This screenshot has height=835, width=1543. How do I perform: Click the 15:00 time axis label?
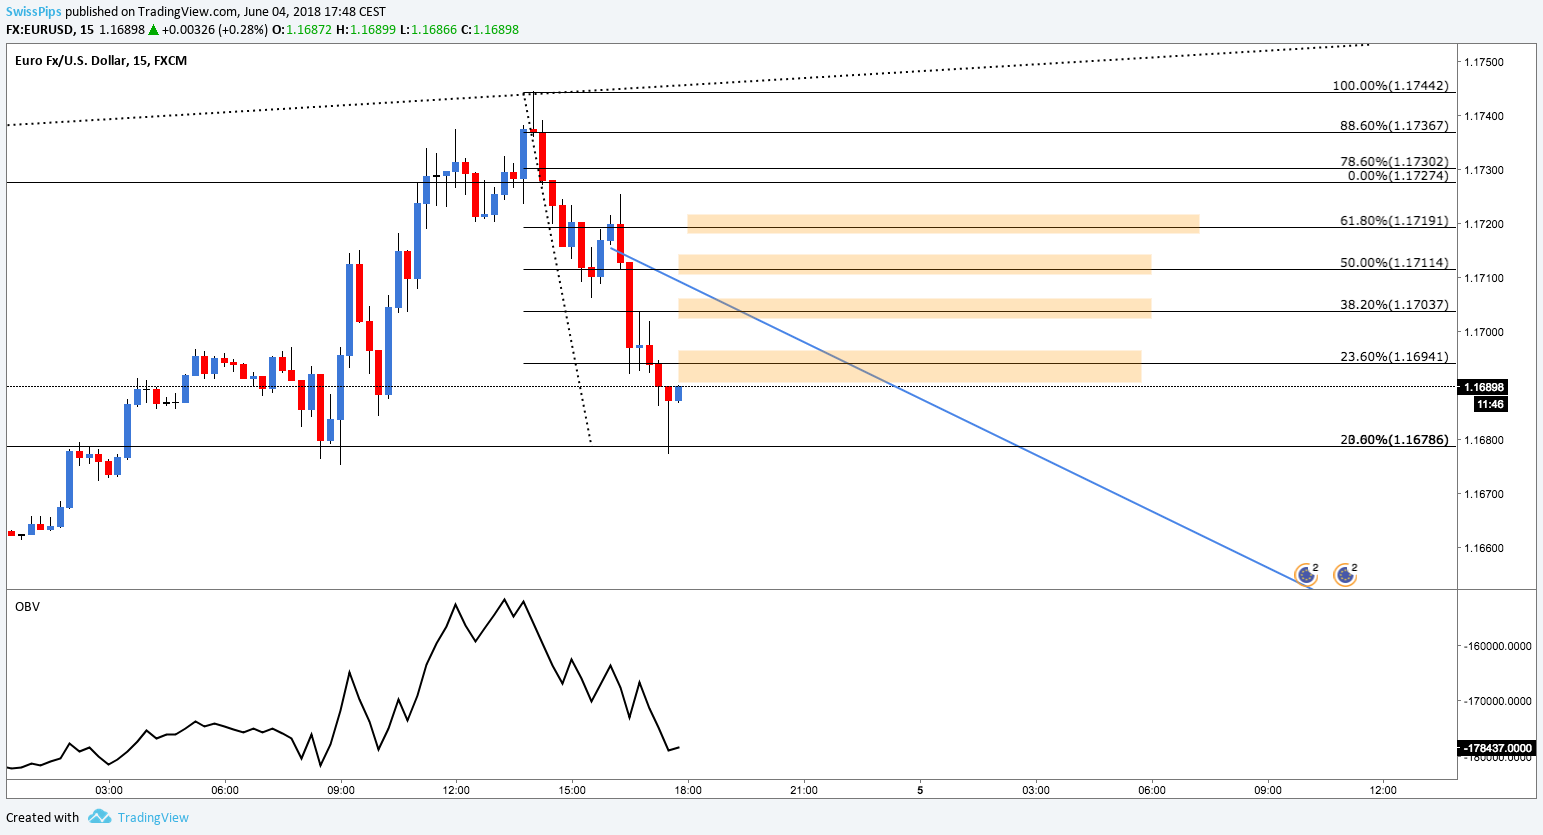coord(572,790)
